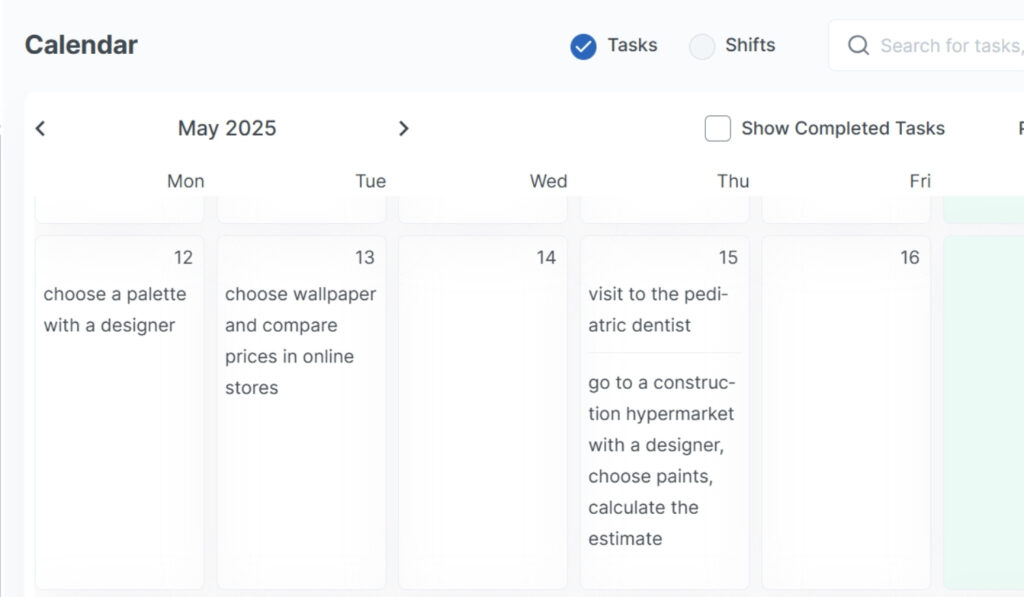Select the Tasks radio button
Screen dimensions: 1024x597
(x=583, y=46)
